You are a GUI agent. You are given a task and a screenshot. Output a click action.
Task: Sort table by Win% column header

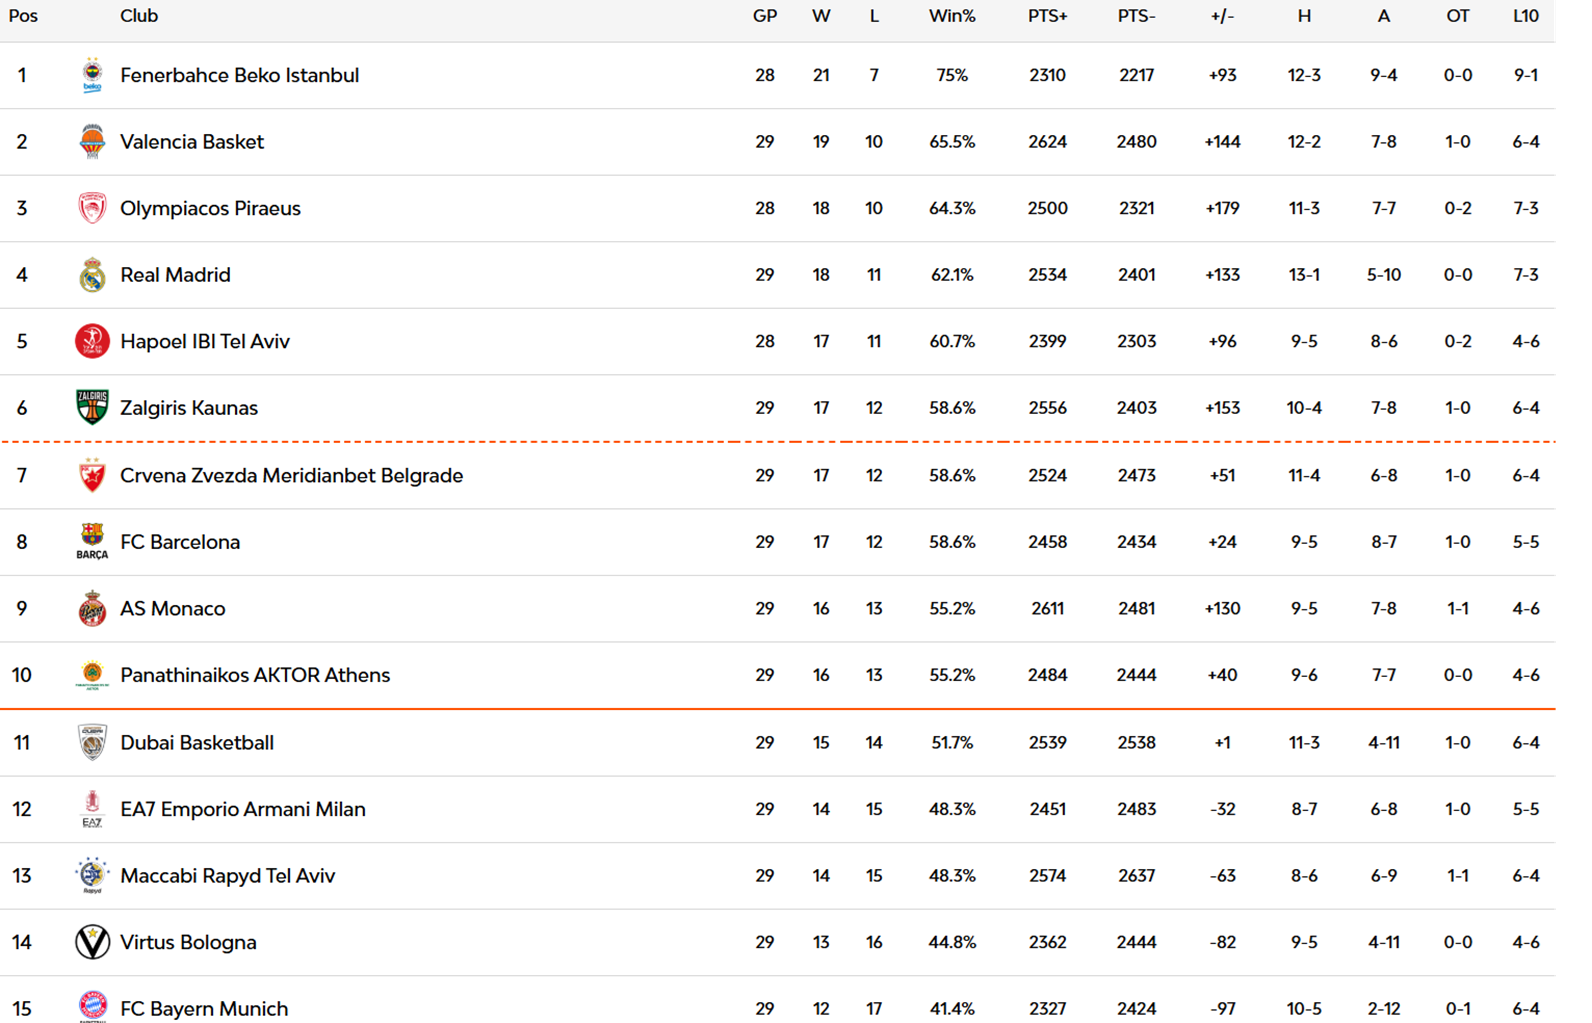click(x=951, y=16)
